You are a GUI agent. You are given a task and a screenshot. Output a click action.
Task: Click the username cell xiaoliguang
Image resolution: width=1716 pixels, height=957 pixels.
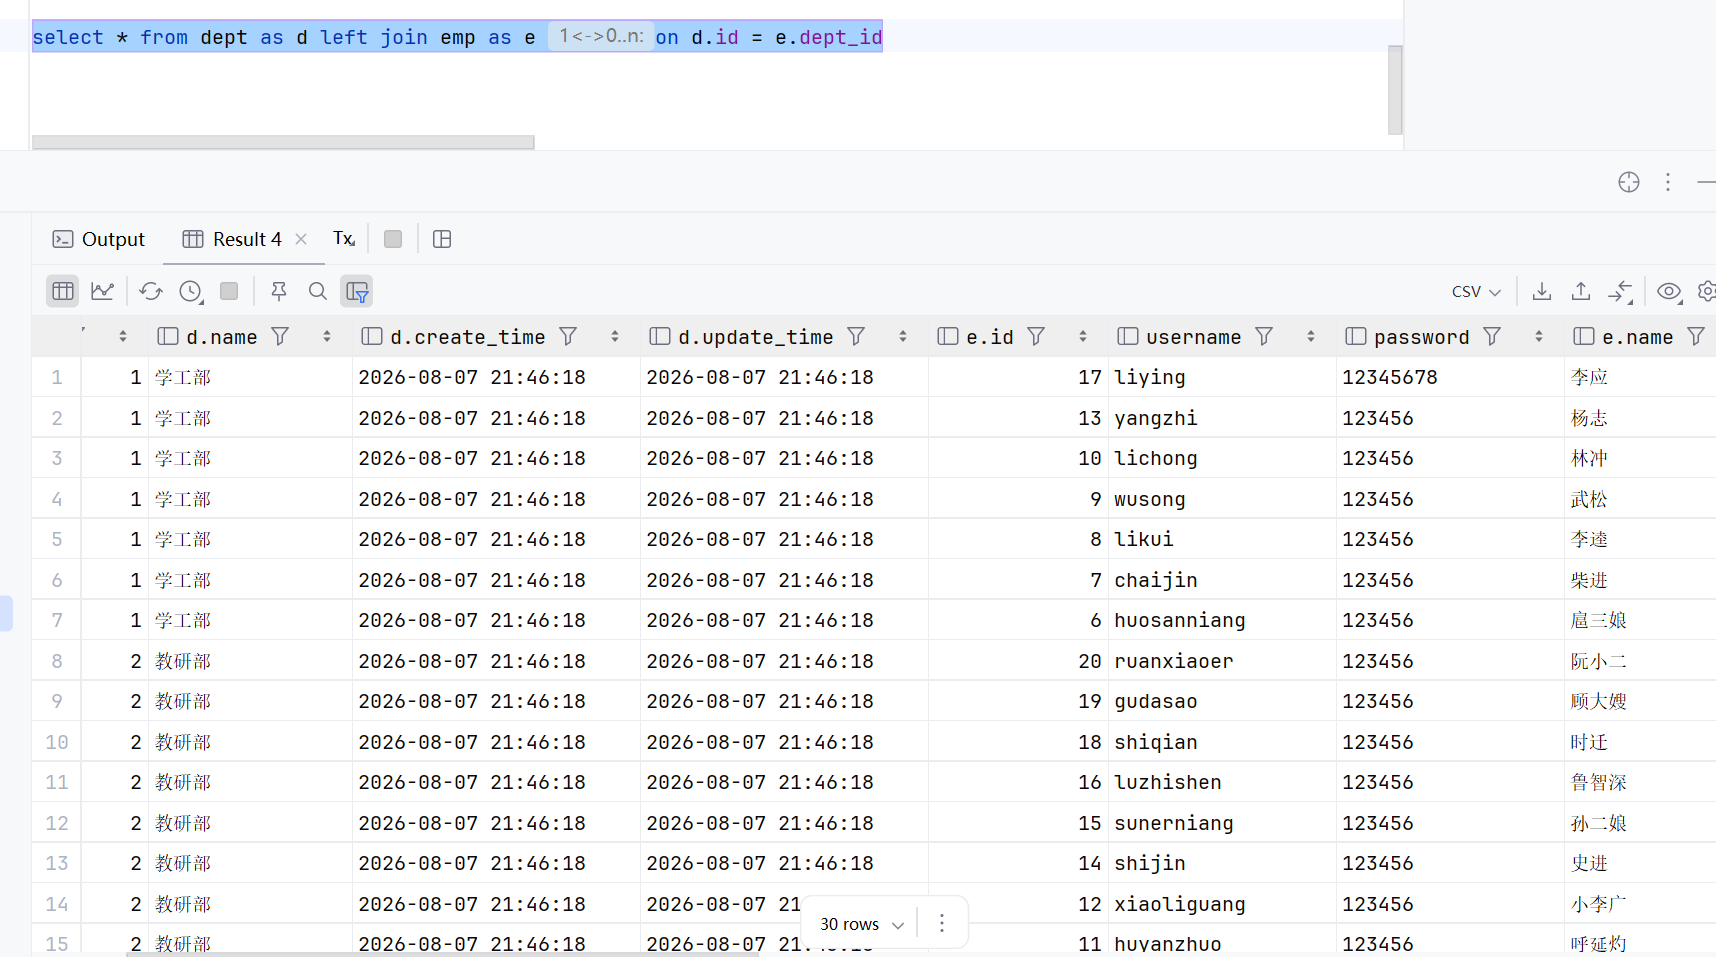tap(1222, 904)
